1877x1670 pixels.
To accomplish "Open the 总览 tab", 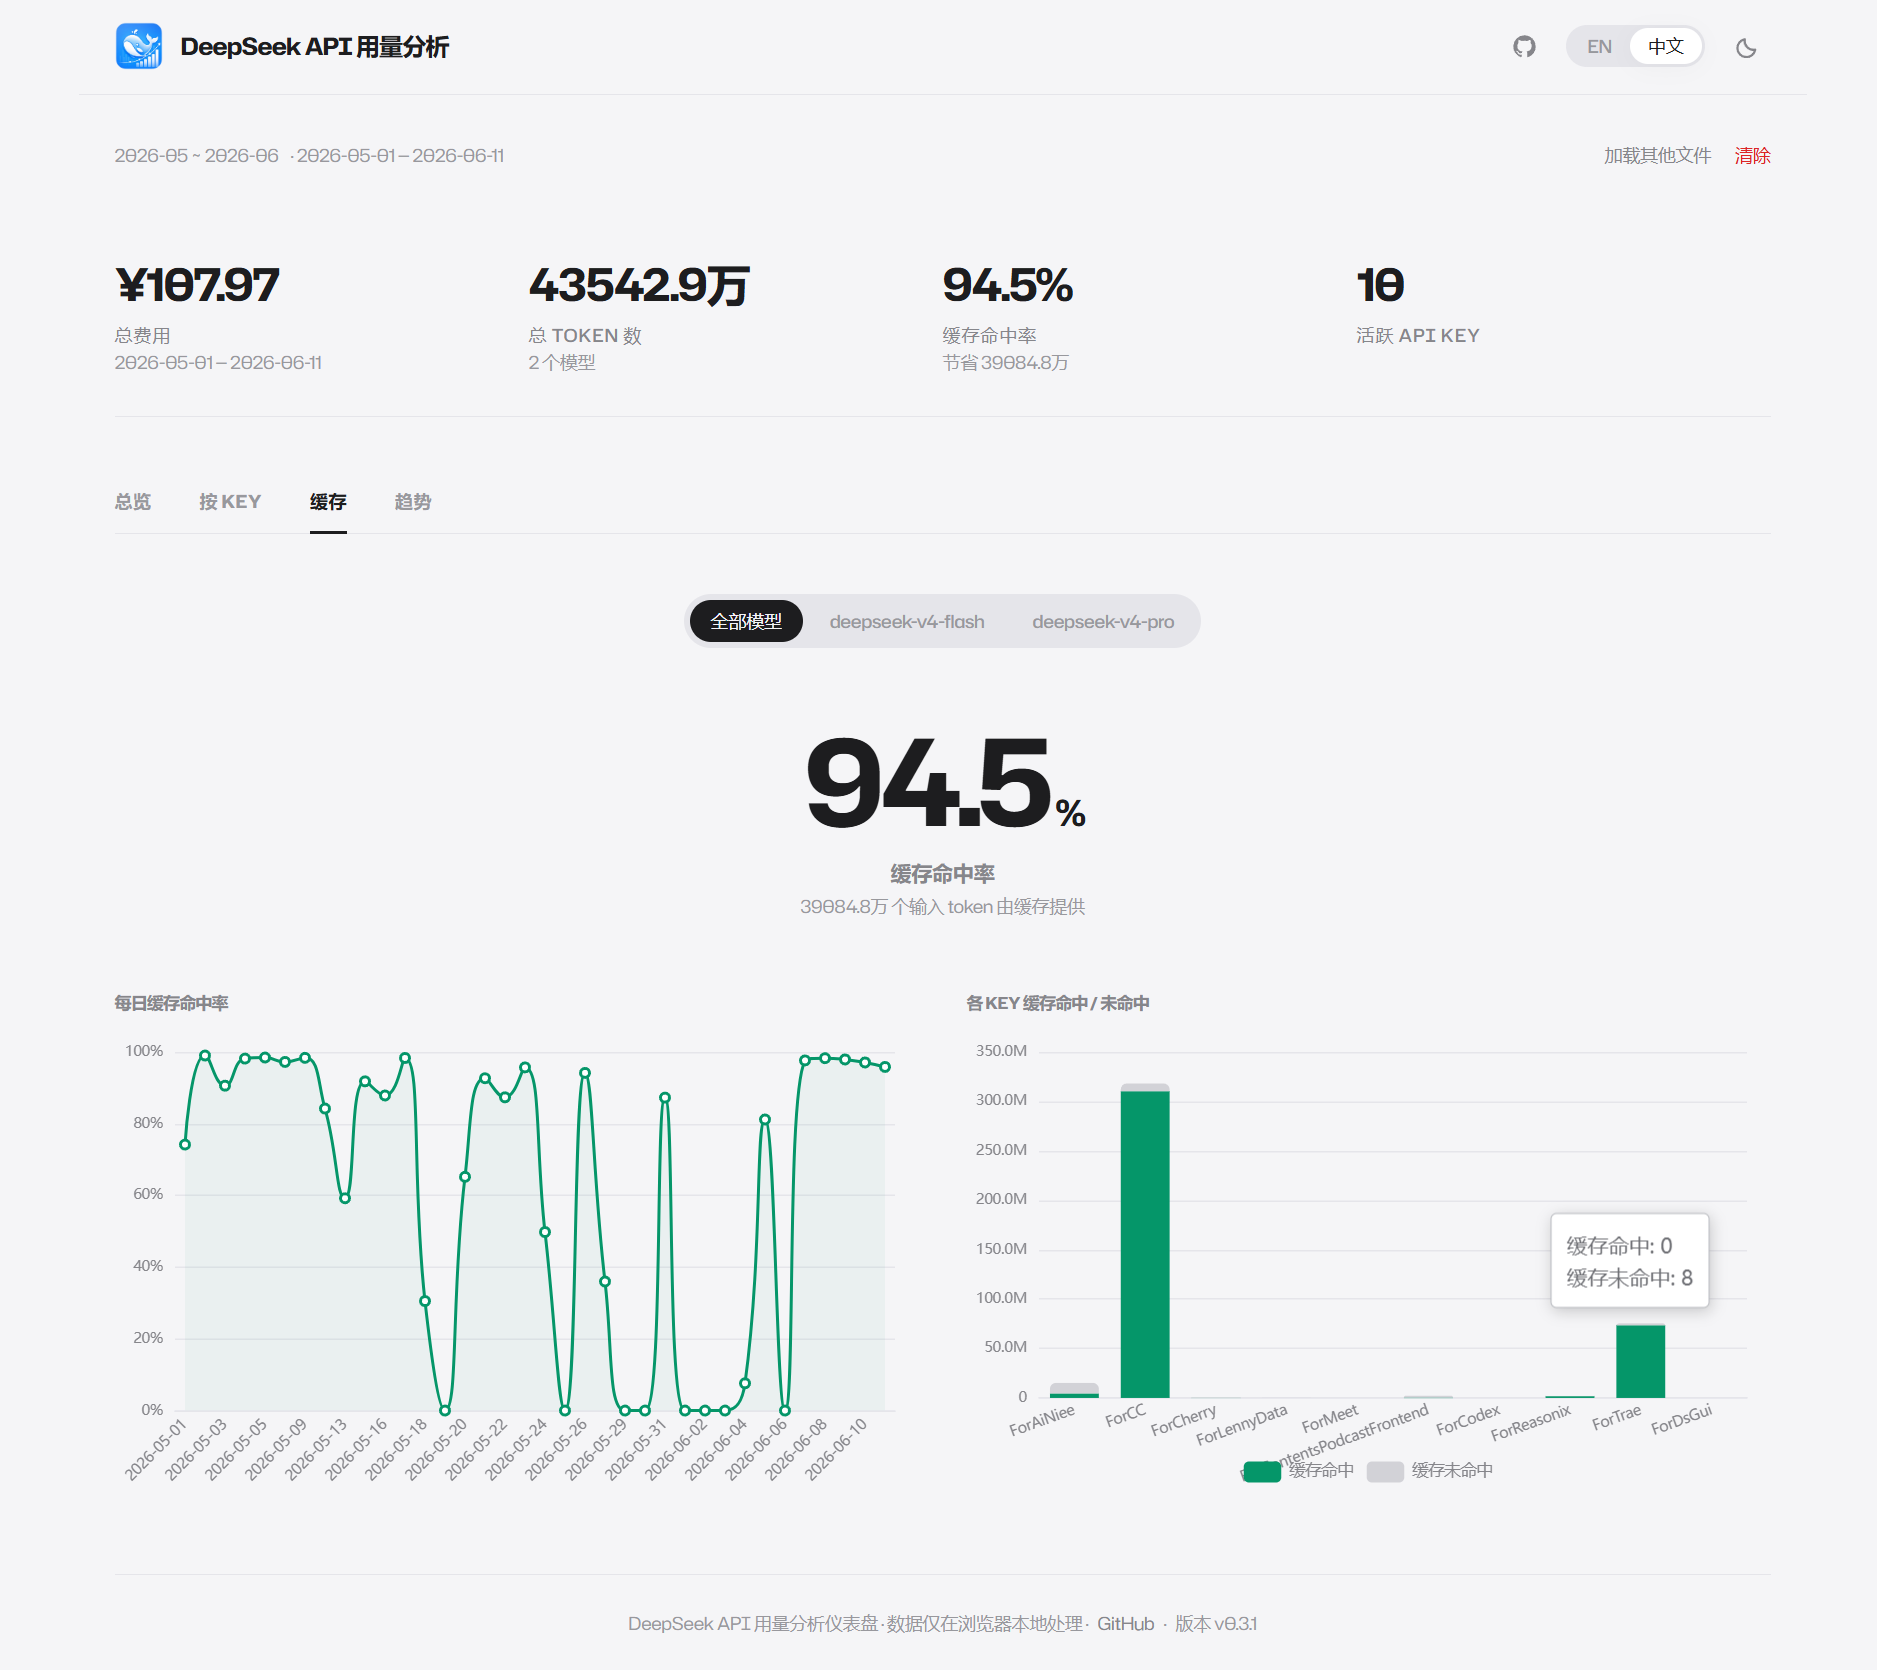I will (x=133, y=502).
